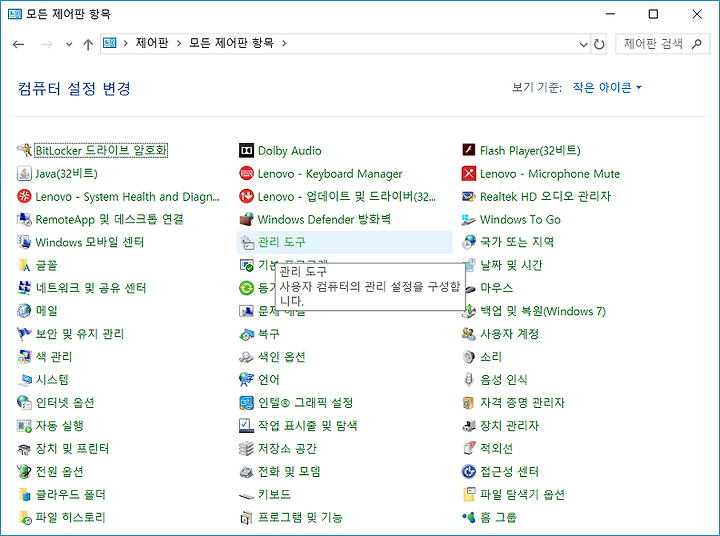Open 색인 옵션 link
The width and height of the screenshot is (720, 536).
click(281, 356)
